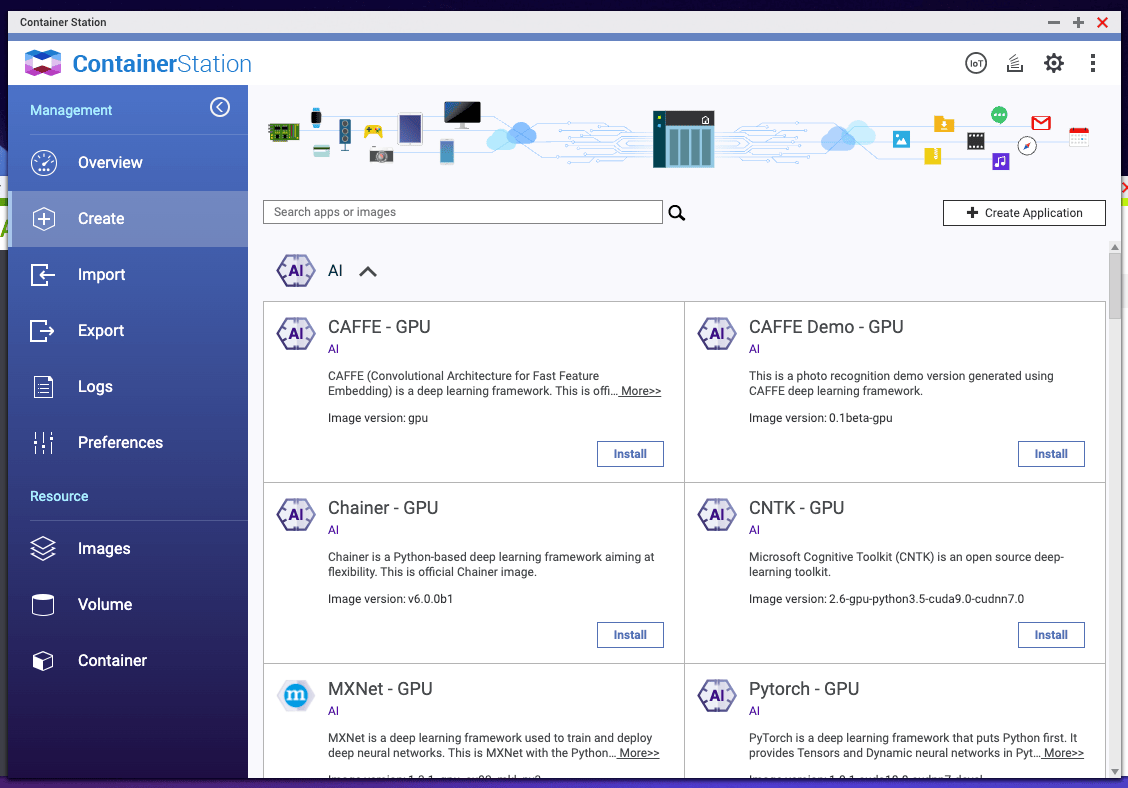Viewport: 1128px width, 788px height.
Task: Click Image version: v6.0.0b1 text
Action: (x=391, y=599)
